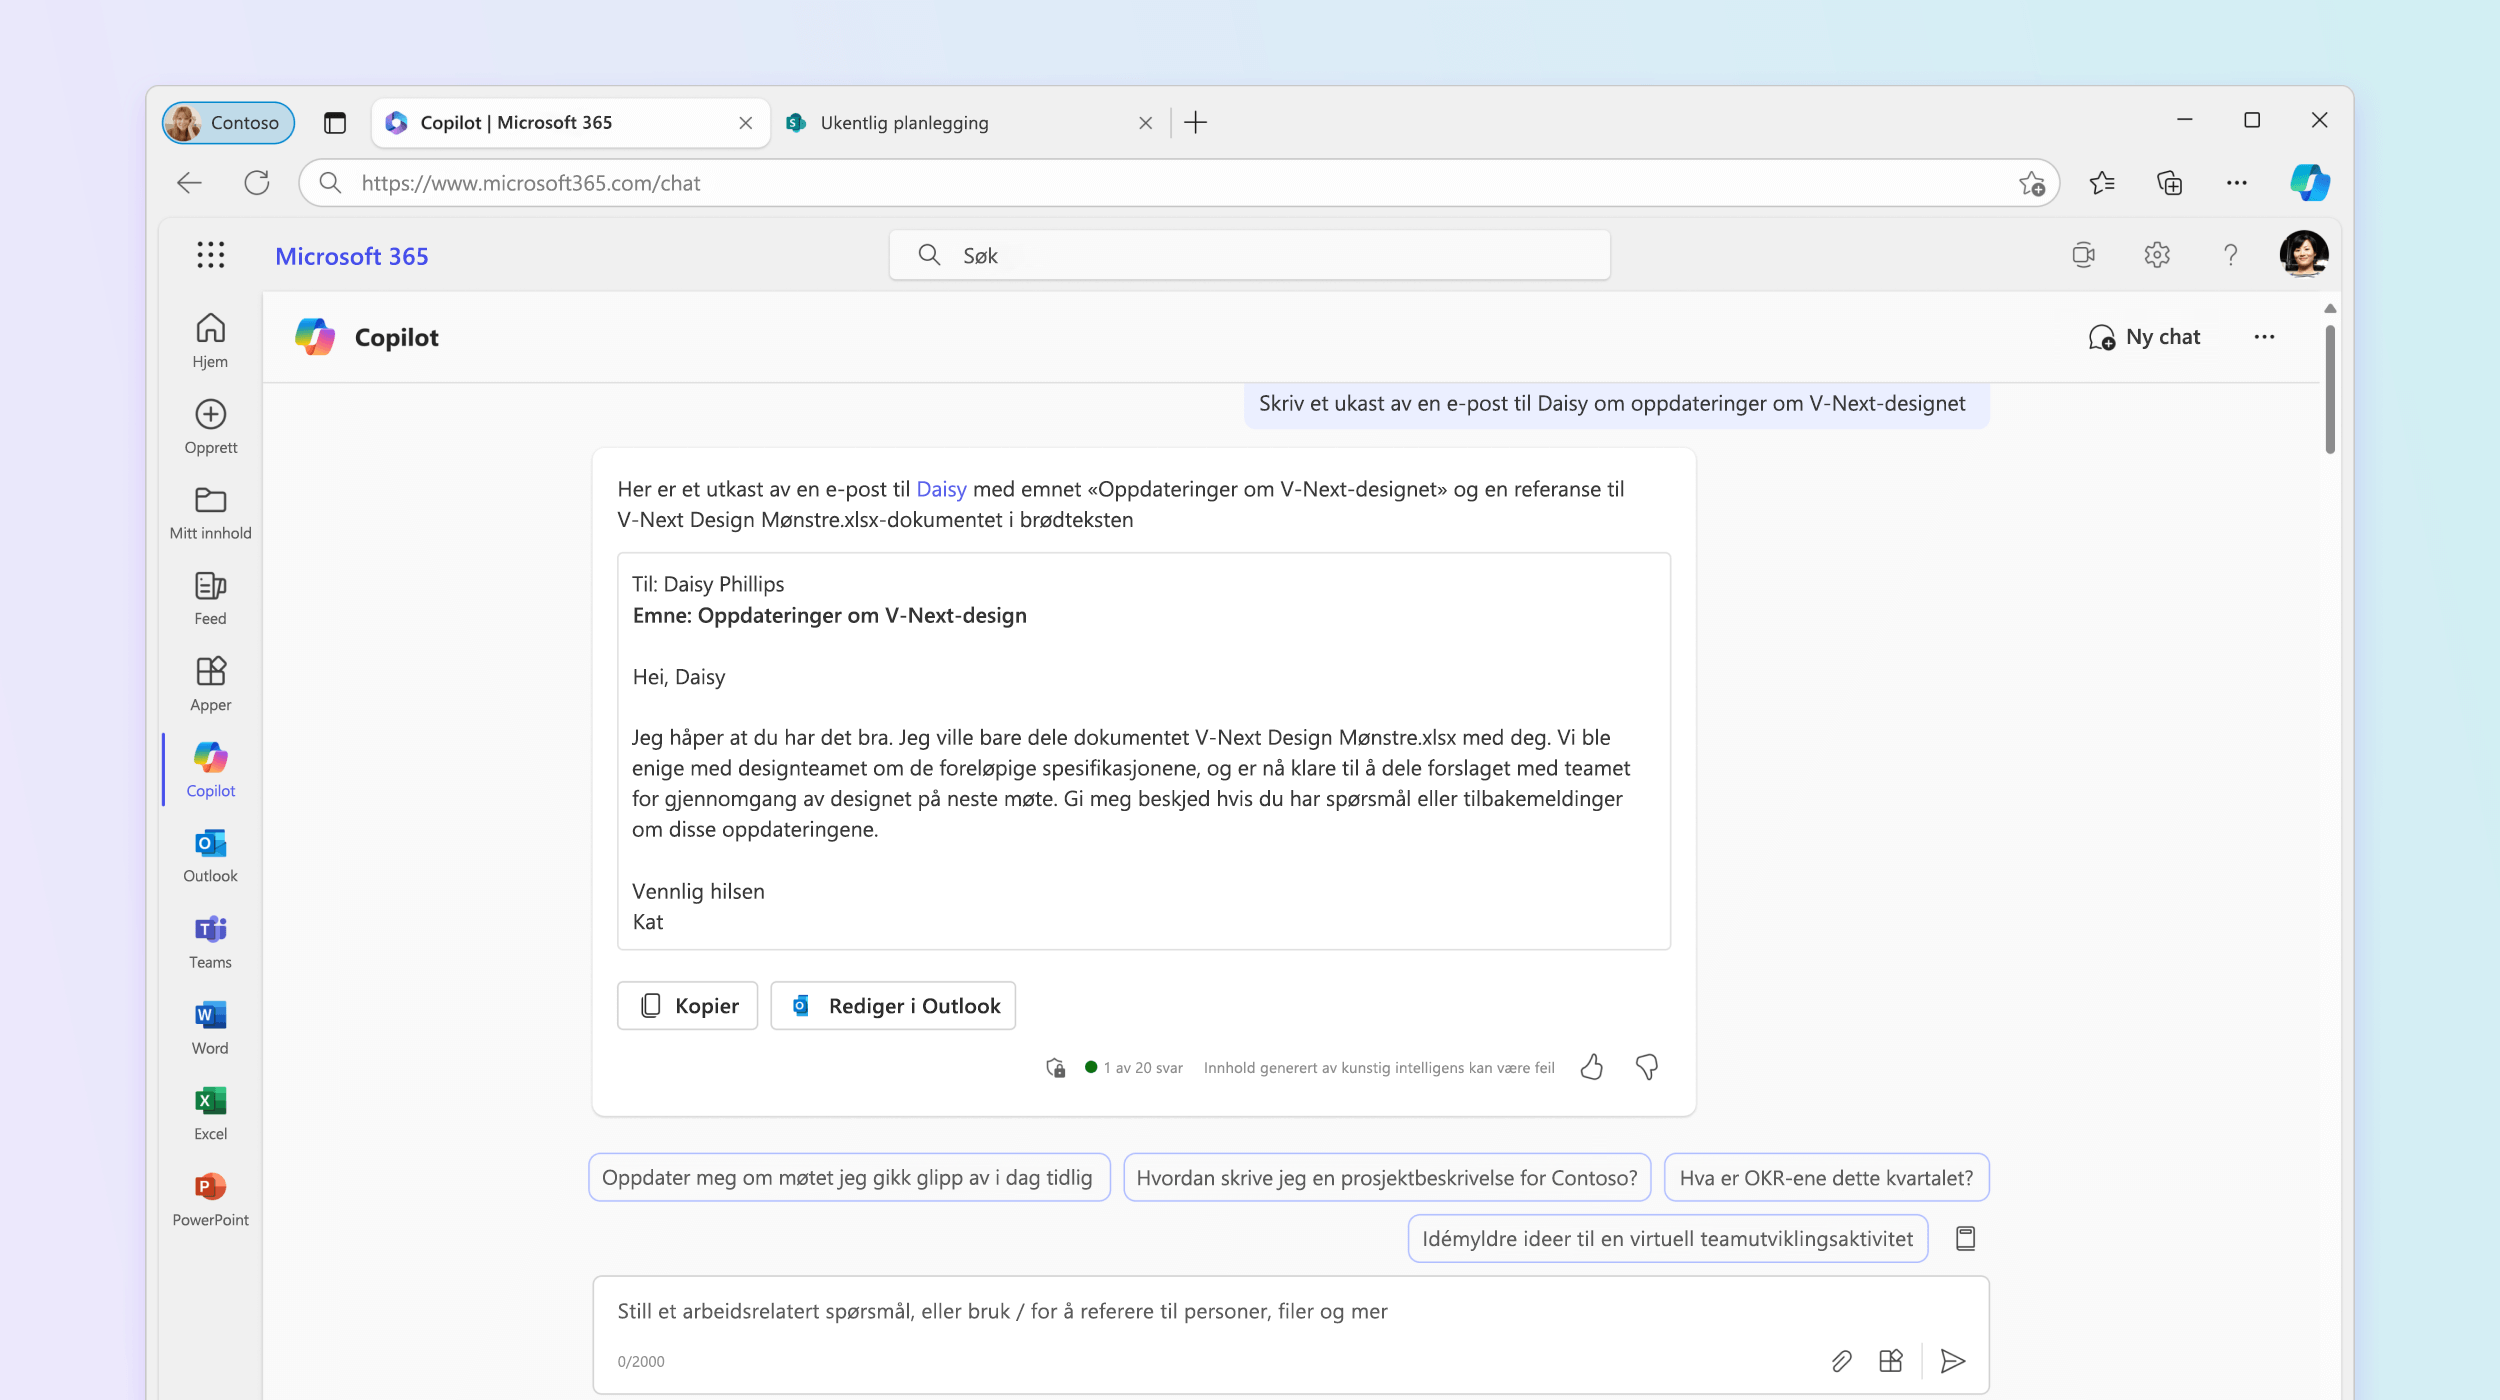
Task: Click the Søk input field
Action: pyautogui.click(x=1248, y=254)
